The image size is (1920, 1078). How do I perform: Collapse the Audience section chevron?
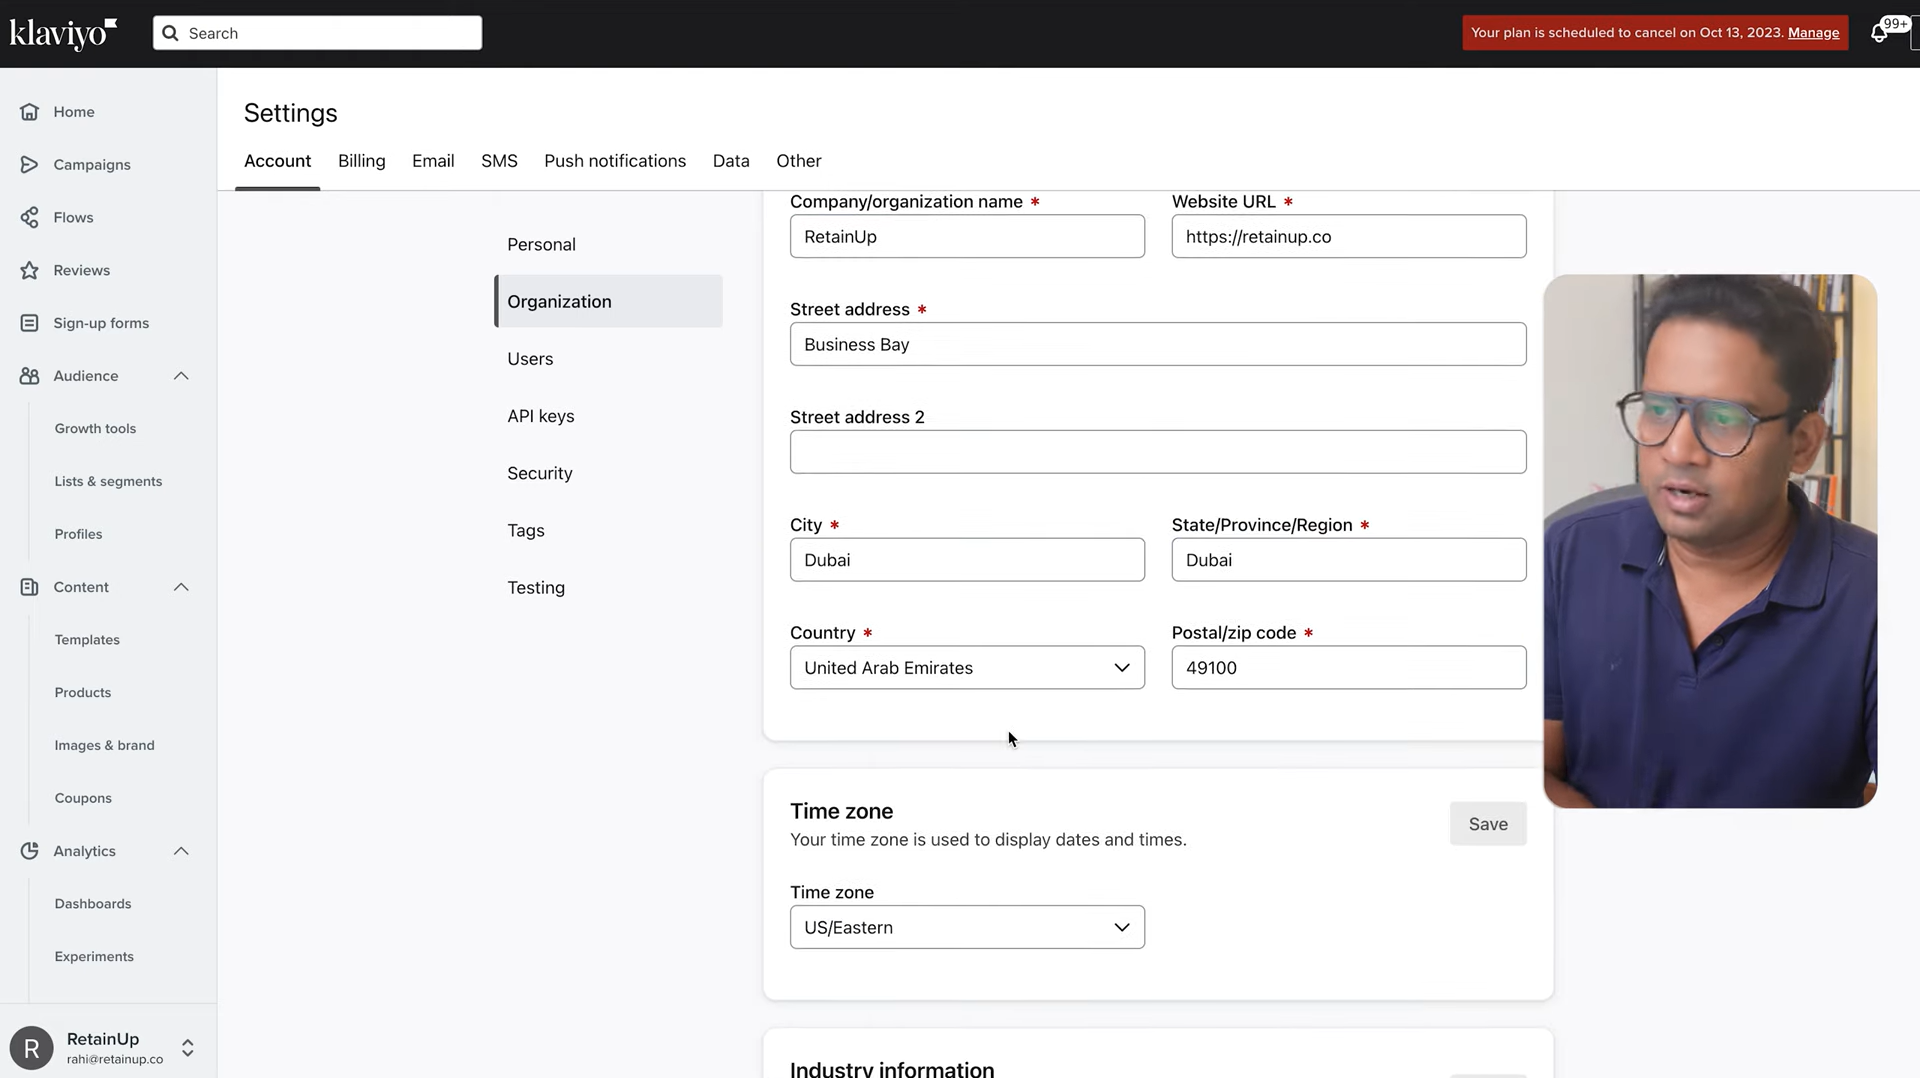tap(181, 376)
